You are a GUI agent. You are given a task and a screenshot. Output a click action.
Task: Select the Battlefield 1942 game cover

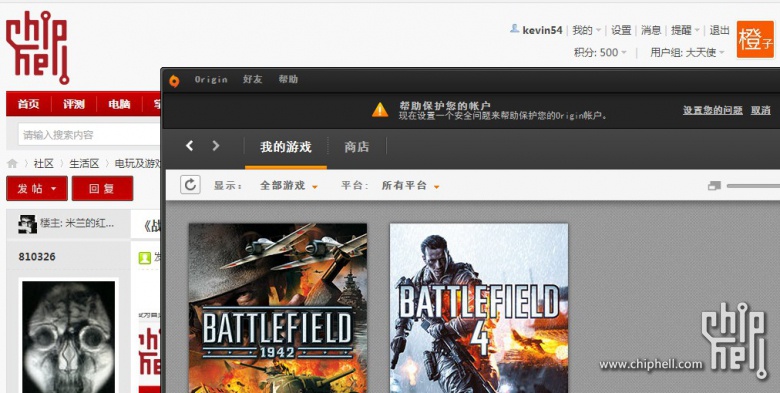tap(278, 308)
